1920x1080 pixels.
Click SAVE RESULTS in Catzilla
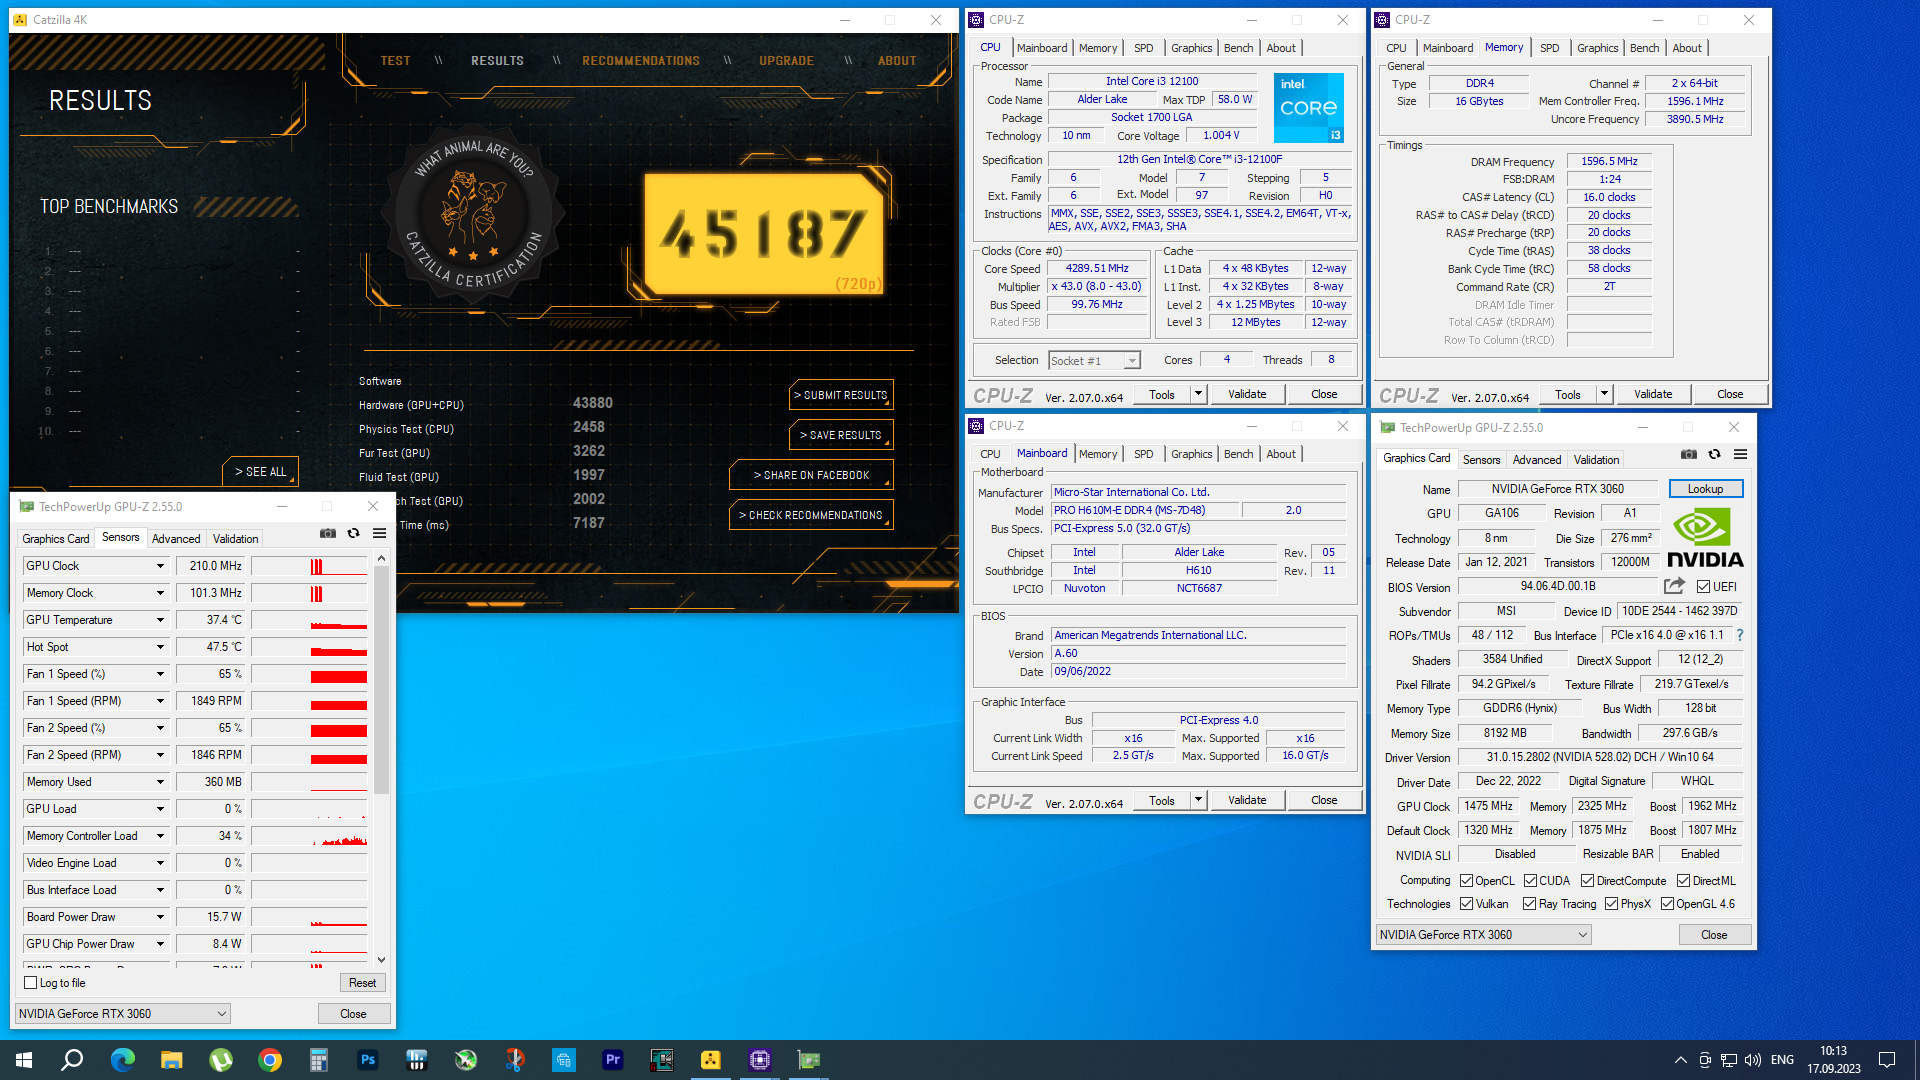(841, 435)
